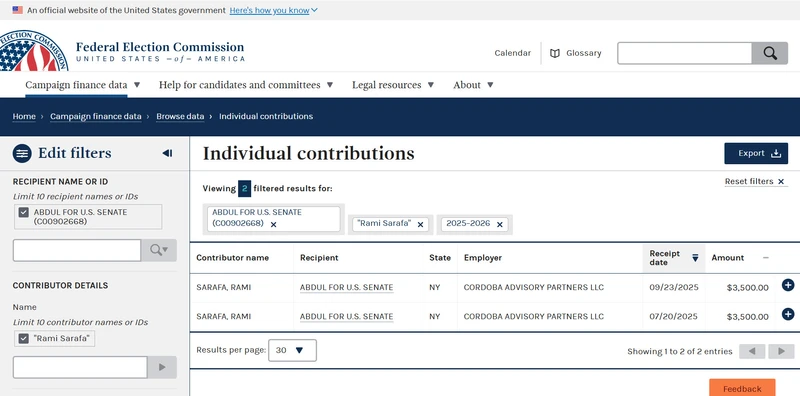The height and width of the screenshot is (396, 800).
Task: Click the site search magnifier button
Action: (x=770, y=53)
